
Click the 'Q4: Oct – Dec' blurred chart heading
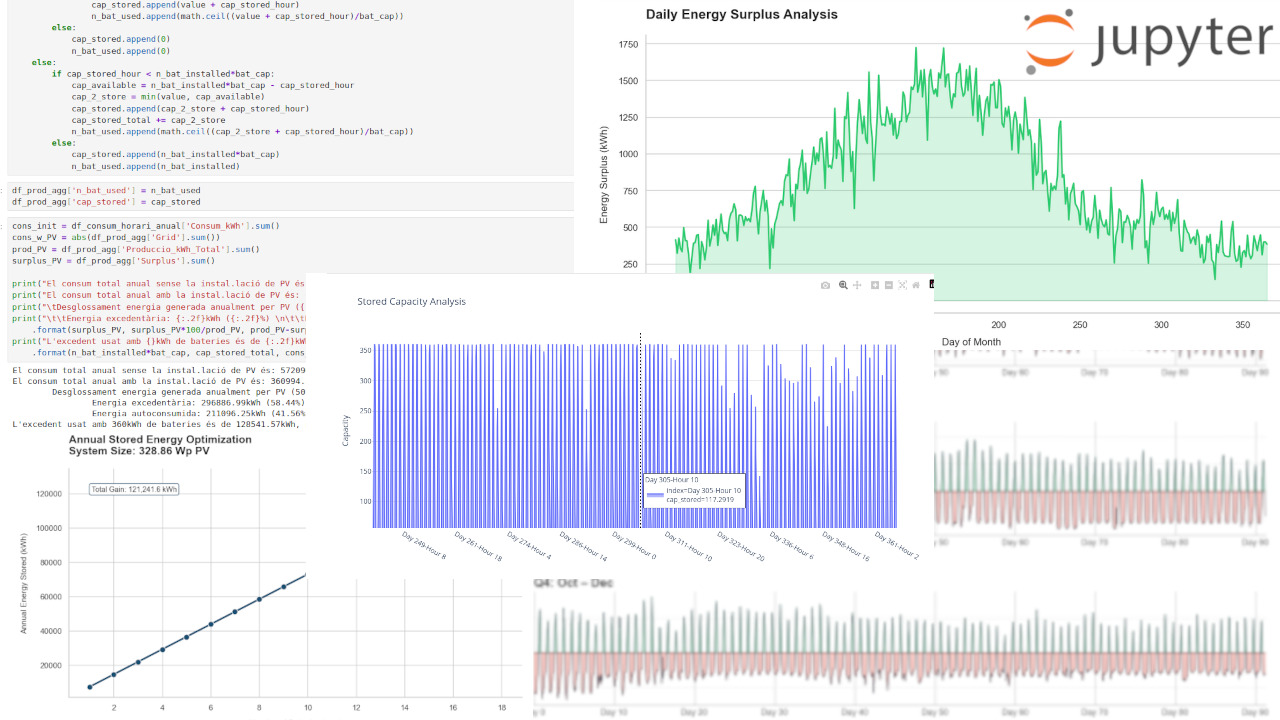573,582
